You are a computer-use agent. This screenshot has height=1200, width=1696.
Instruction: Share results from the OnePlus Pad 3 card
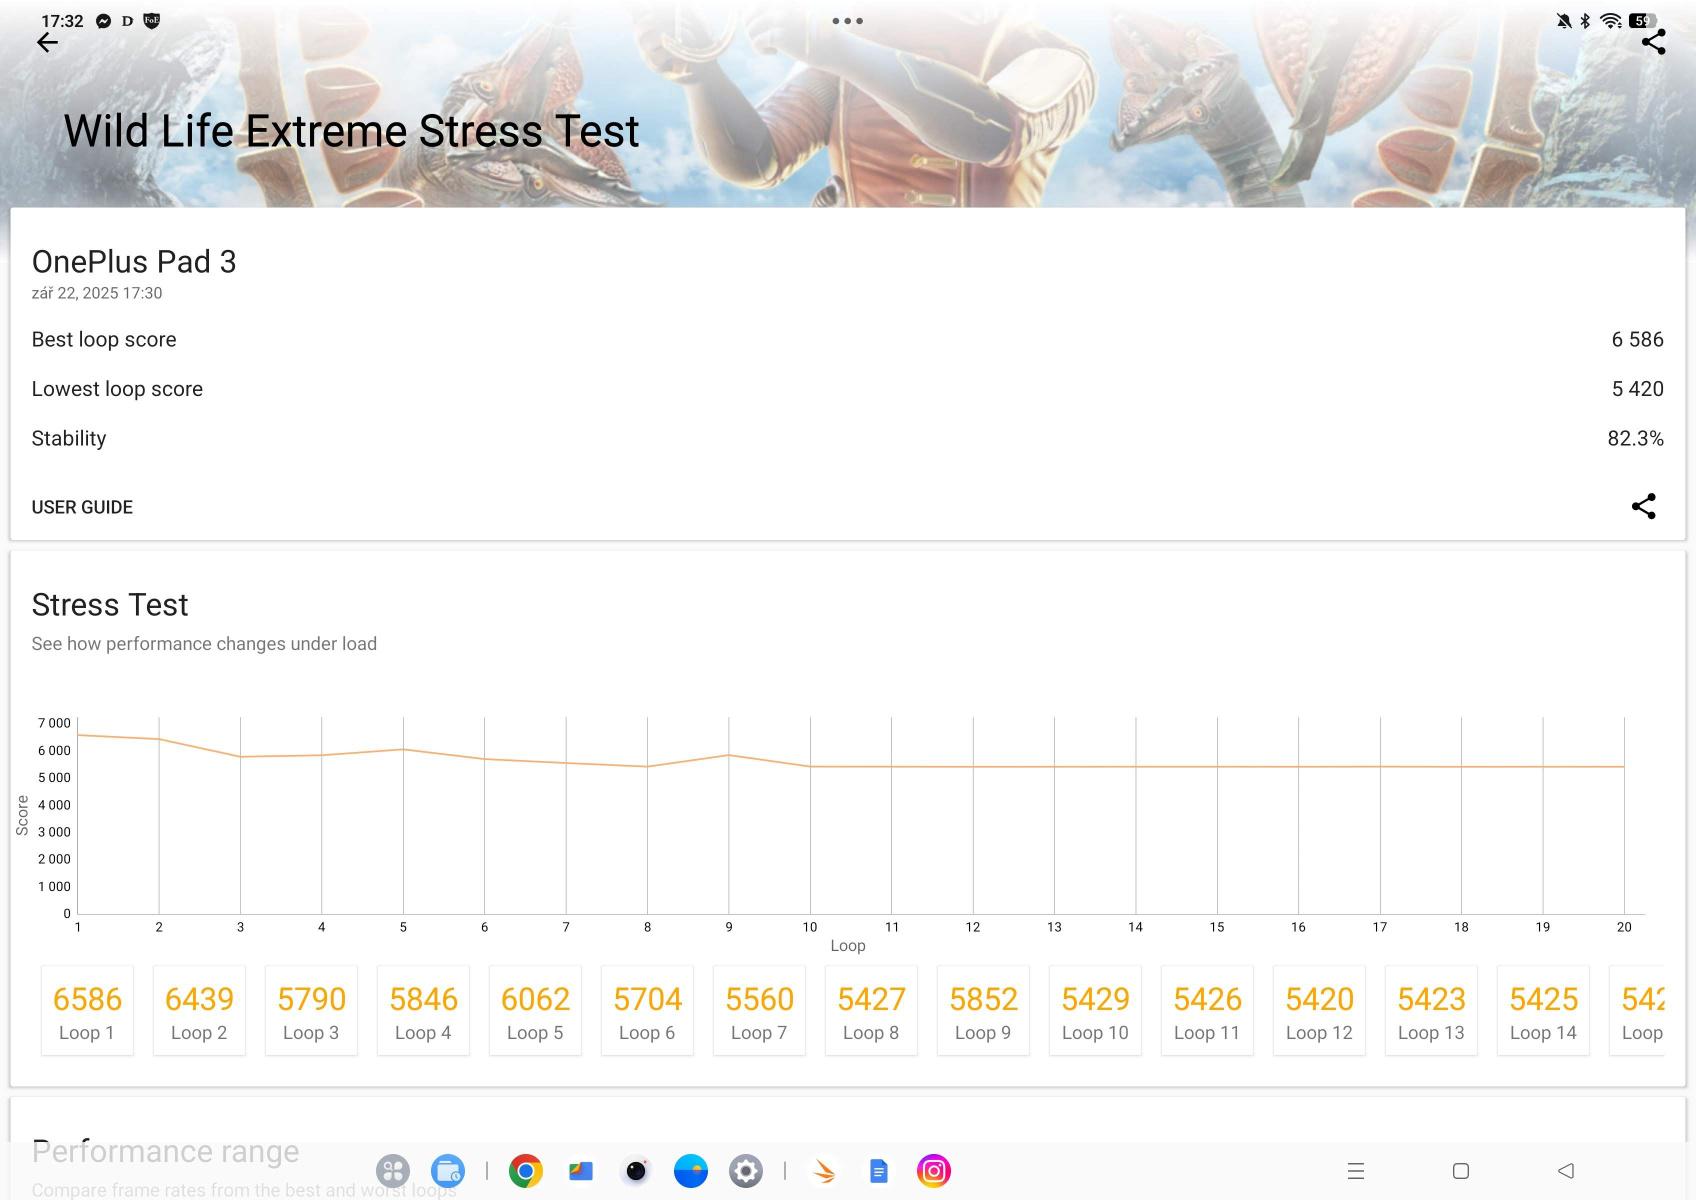click(1643, 506)
